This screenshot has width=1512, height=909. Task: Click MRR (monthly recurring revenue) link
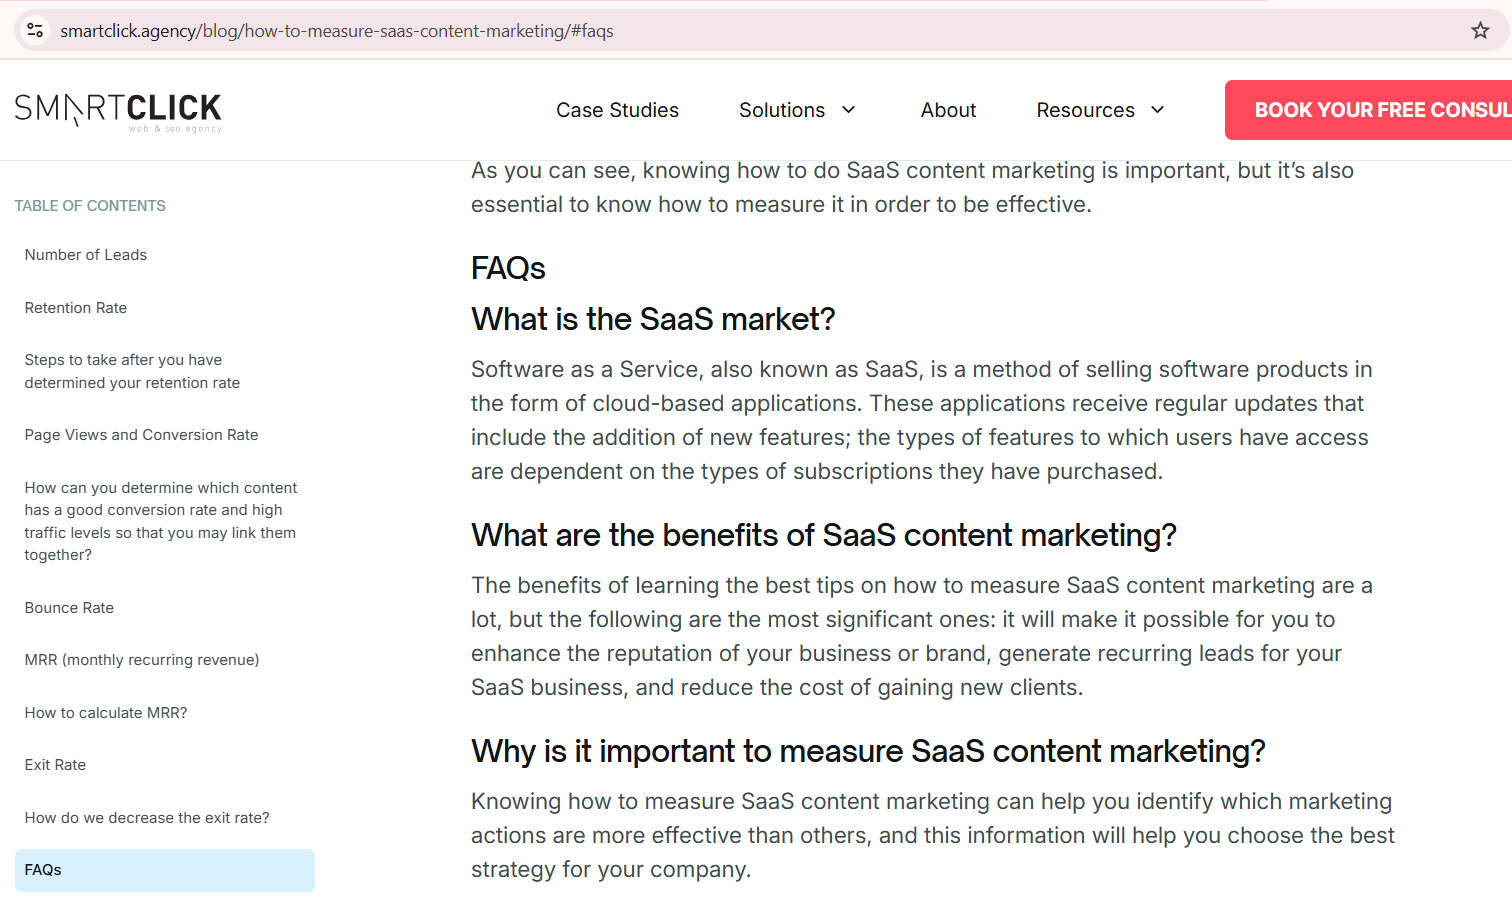coord(141,660)
